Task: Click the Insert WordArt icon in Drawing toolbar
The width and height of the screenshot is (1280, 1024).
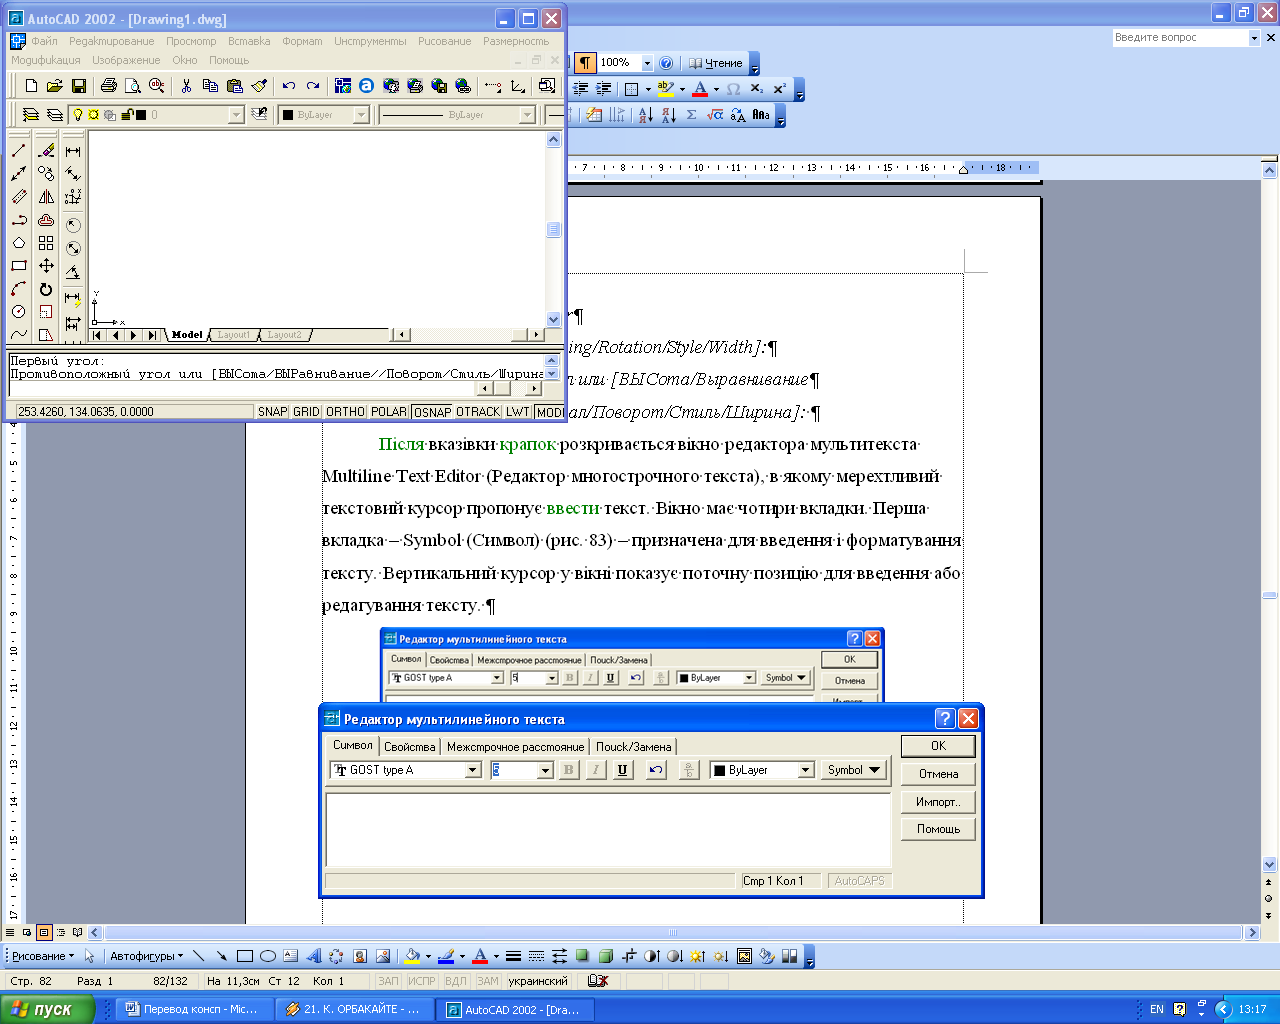Action: (x=313, y=956)
